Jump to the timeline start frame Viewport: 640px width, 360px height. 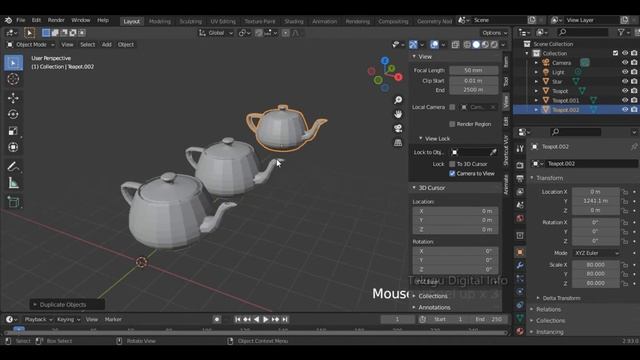click(x=238, y=320)
